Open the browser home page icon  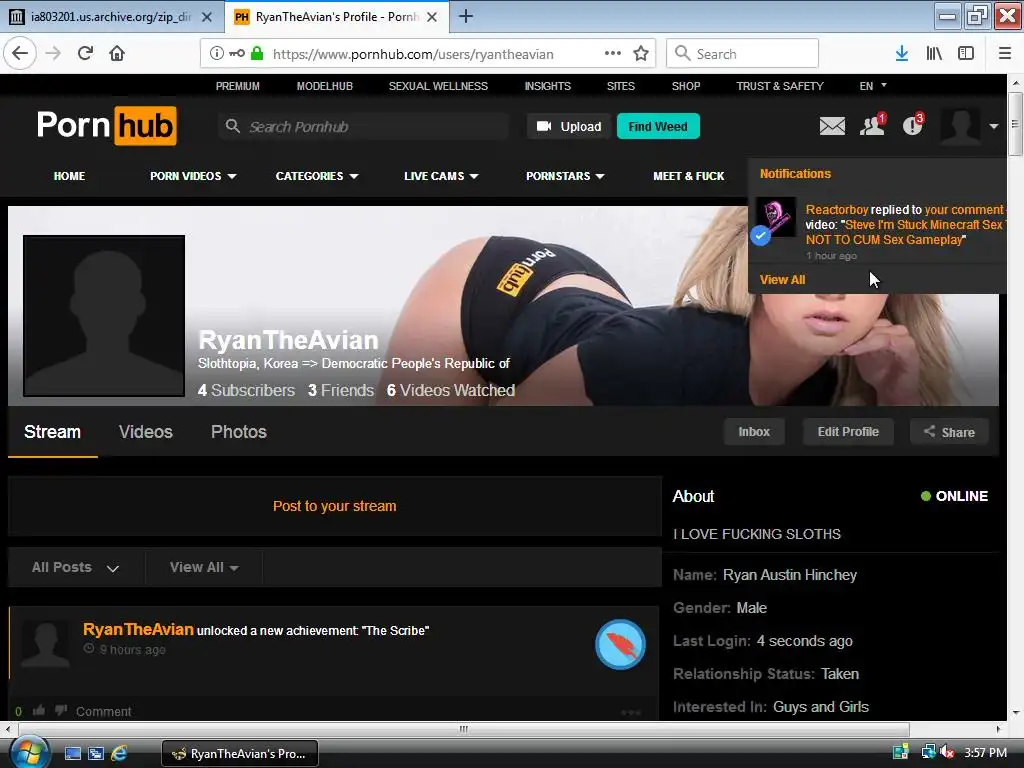117,54
